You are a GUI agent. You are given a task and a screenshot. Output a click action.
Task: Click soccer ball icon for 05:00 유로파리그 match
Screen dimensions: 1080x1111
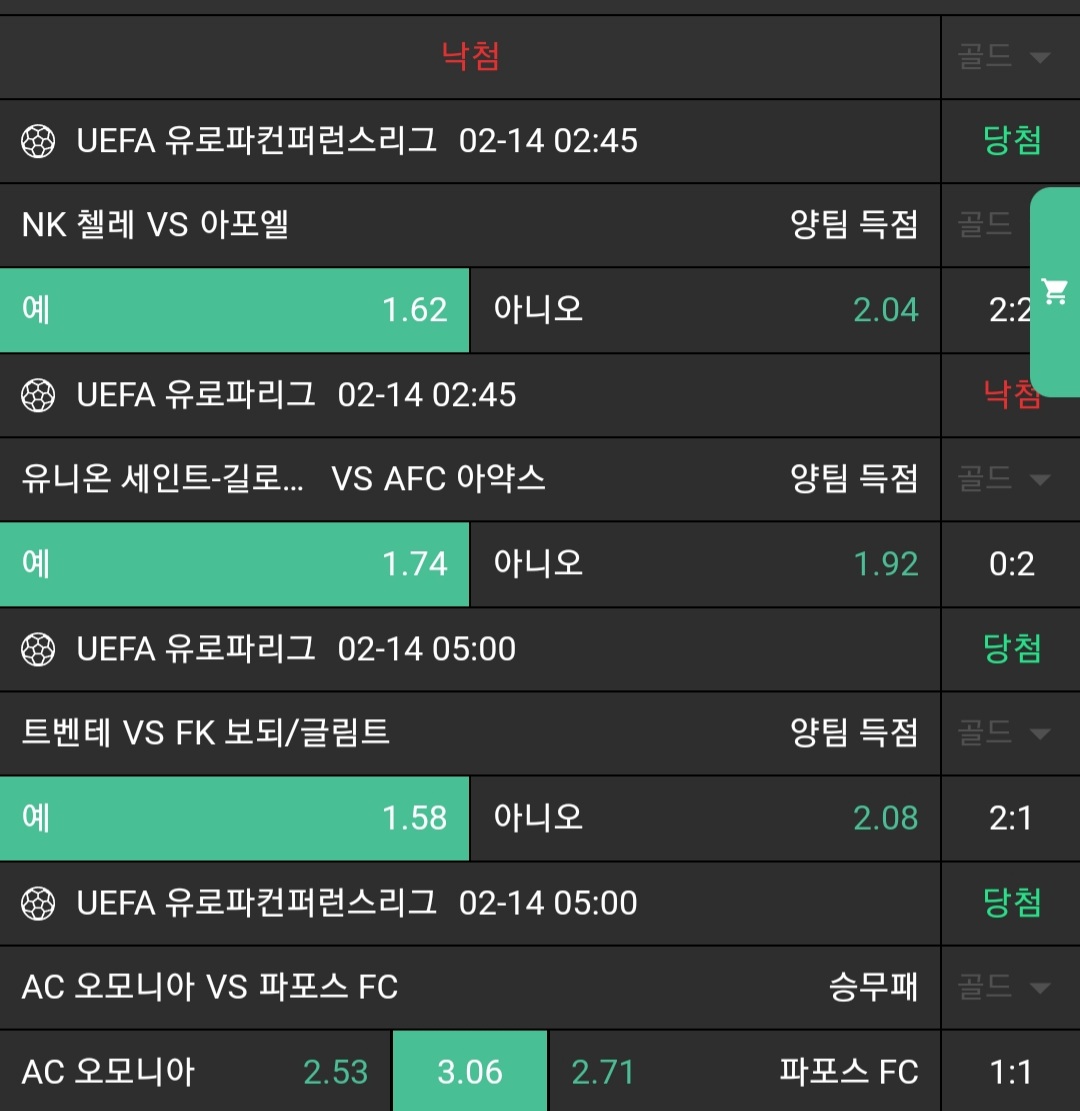(38, 649)
